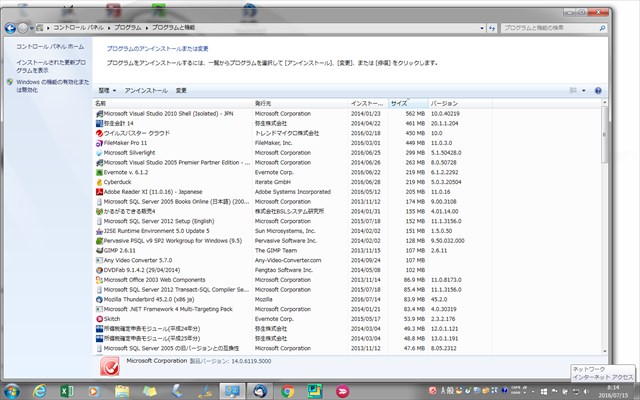Click the FileMaker Pro 11 icon

(99, 143)
